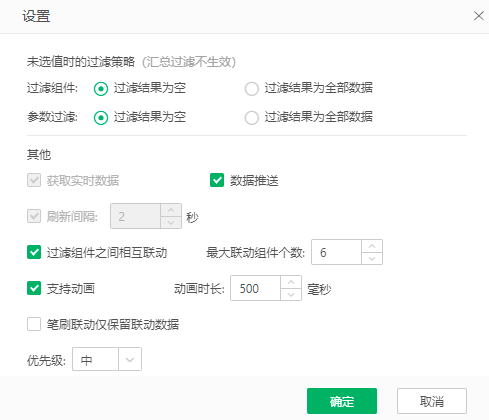Click the 确定 button
Viewport: 489px width, 420px height.
point(342,401)
